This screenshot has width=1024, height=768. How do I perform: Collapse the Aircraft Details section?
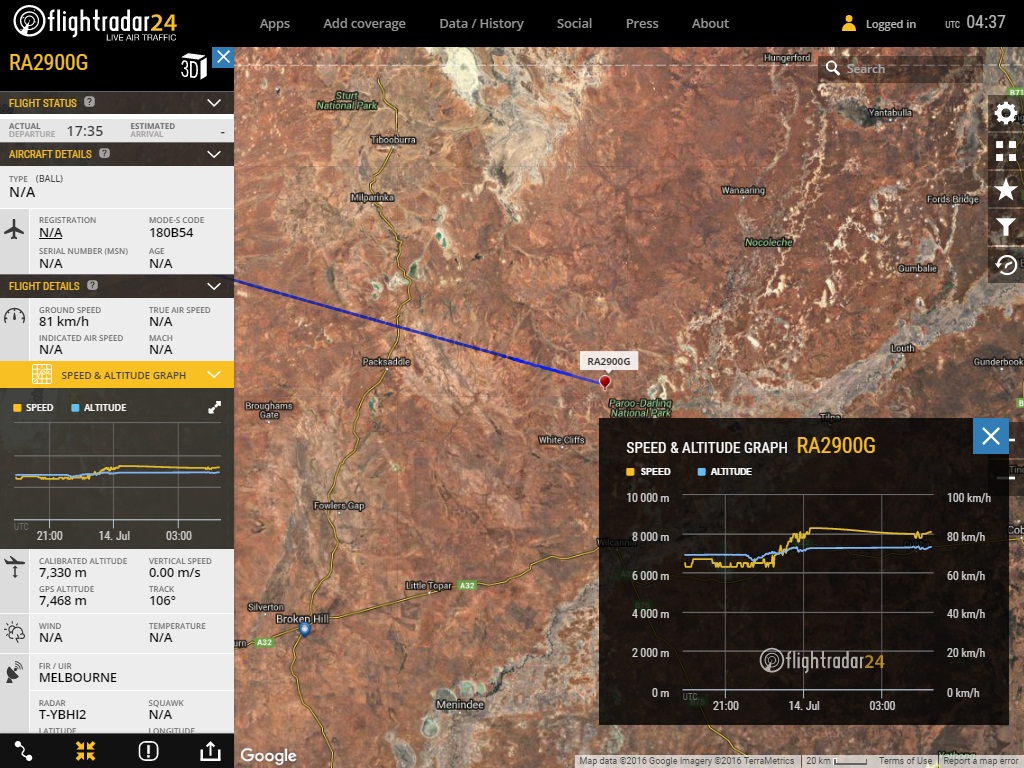tap(213, 154)
